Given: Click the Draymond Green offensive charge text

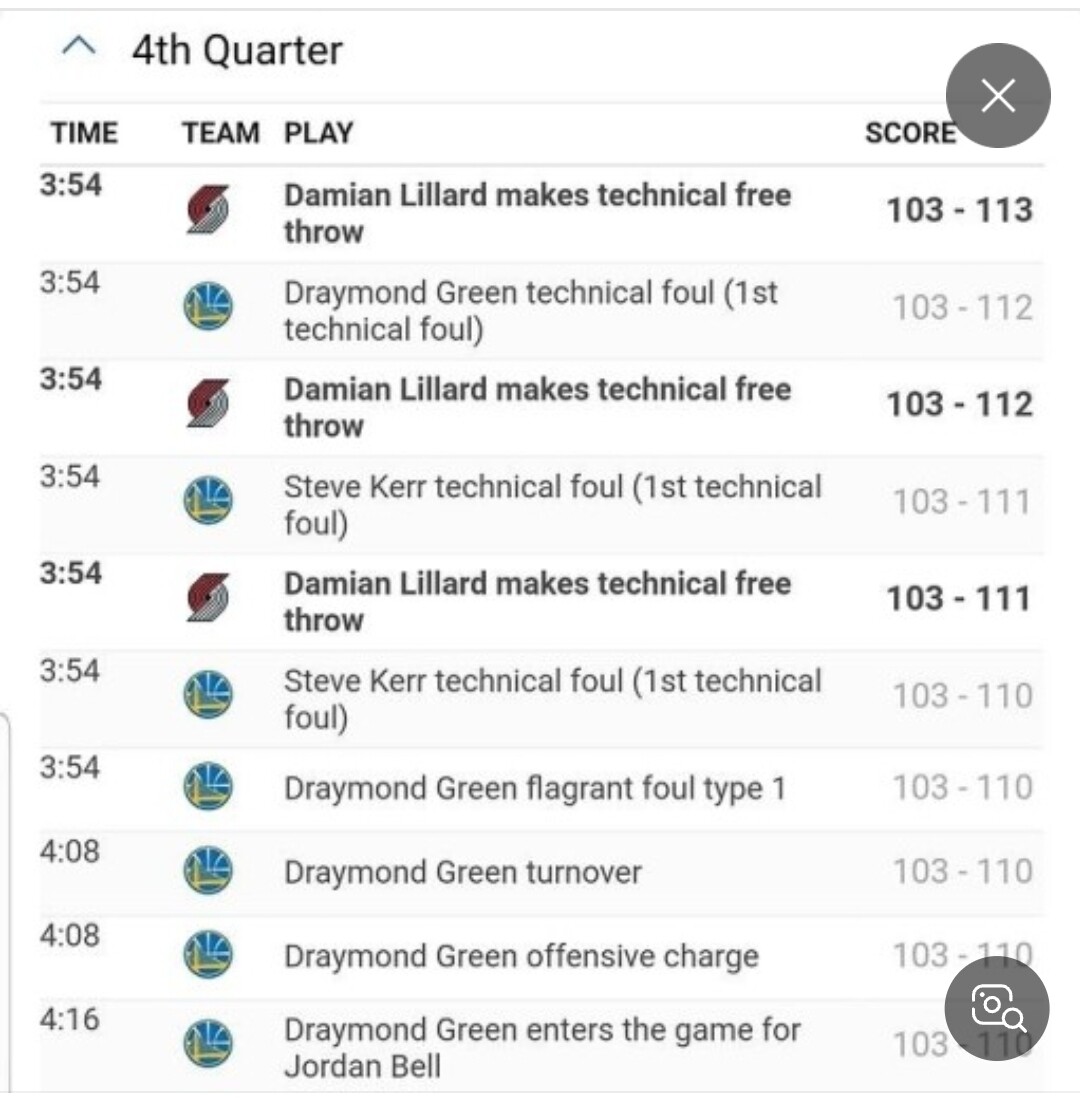Looking at the screenshot, I should point(520,957).
